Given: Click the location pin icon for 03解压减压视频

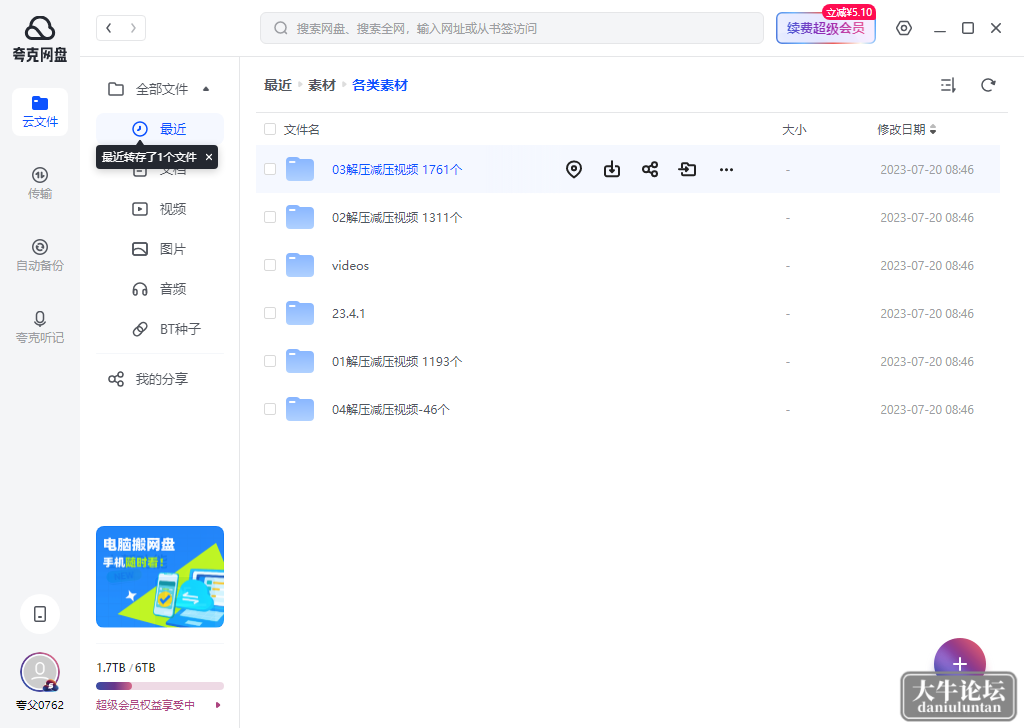Looking at the screenshot, I should tap(573, 170).
